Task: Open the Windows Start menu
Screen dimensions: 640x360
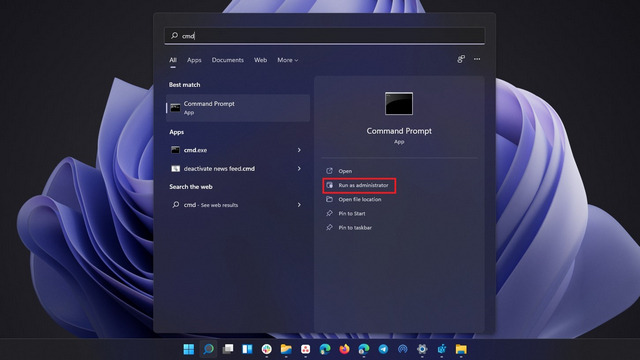Action: 189,349
